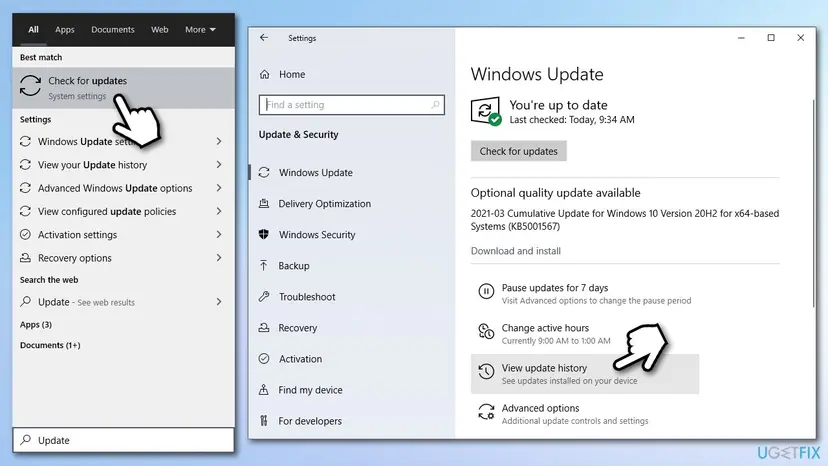The height and width of the screenshot is (466, 828).
Task: Expand arrow for View your Update history result
Action: click(x=219, y=165)
